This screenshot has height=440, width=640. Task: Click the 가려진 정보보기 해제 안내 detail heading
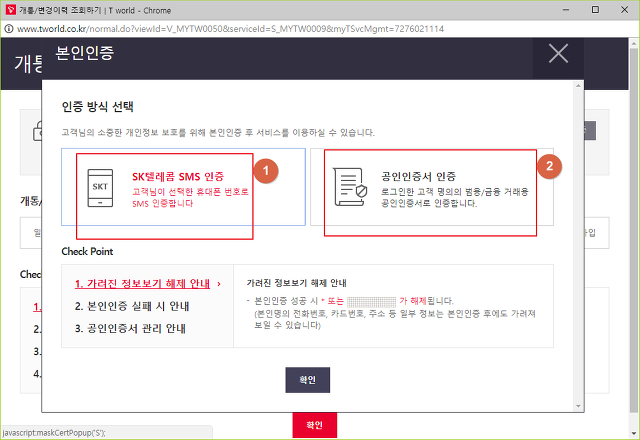pos(297,283)
